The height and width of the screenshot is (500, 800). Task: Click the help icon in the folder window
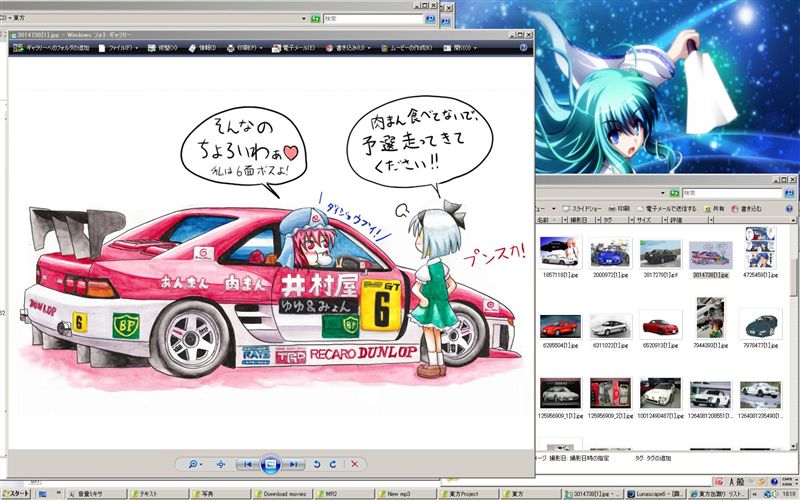789,209
